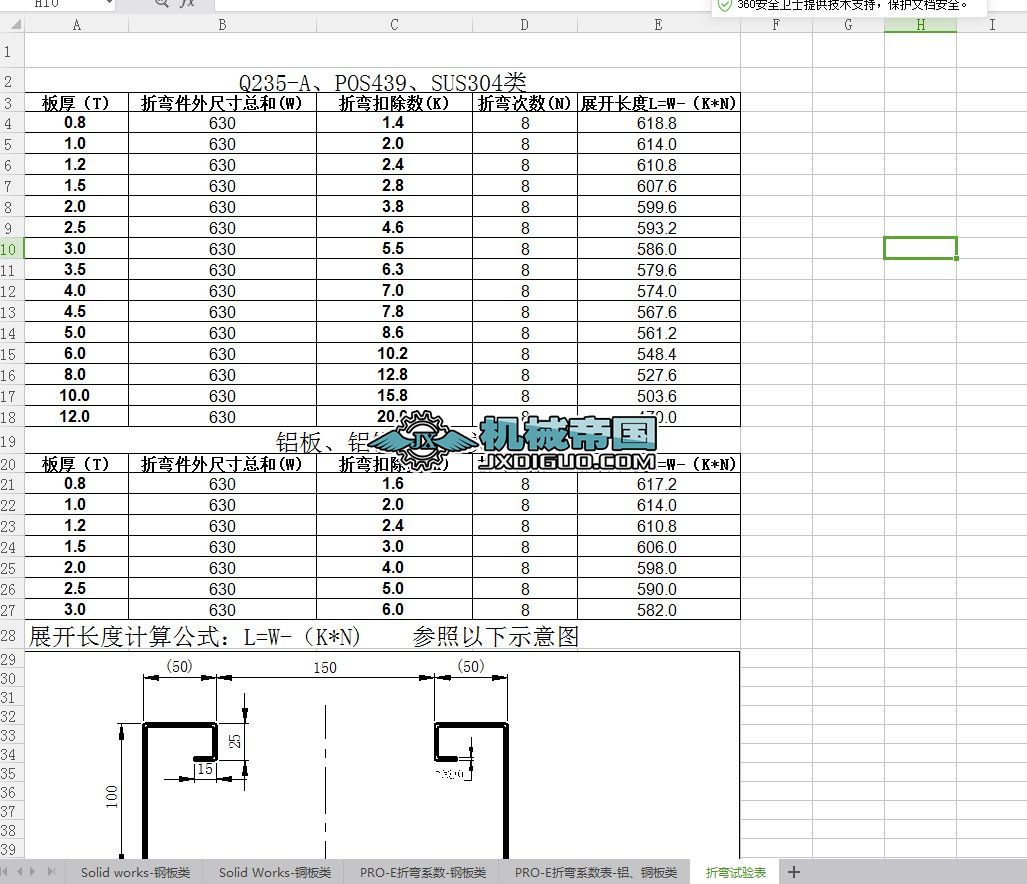Select the cell showing 598.0

tap(658, 568)
